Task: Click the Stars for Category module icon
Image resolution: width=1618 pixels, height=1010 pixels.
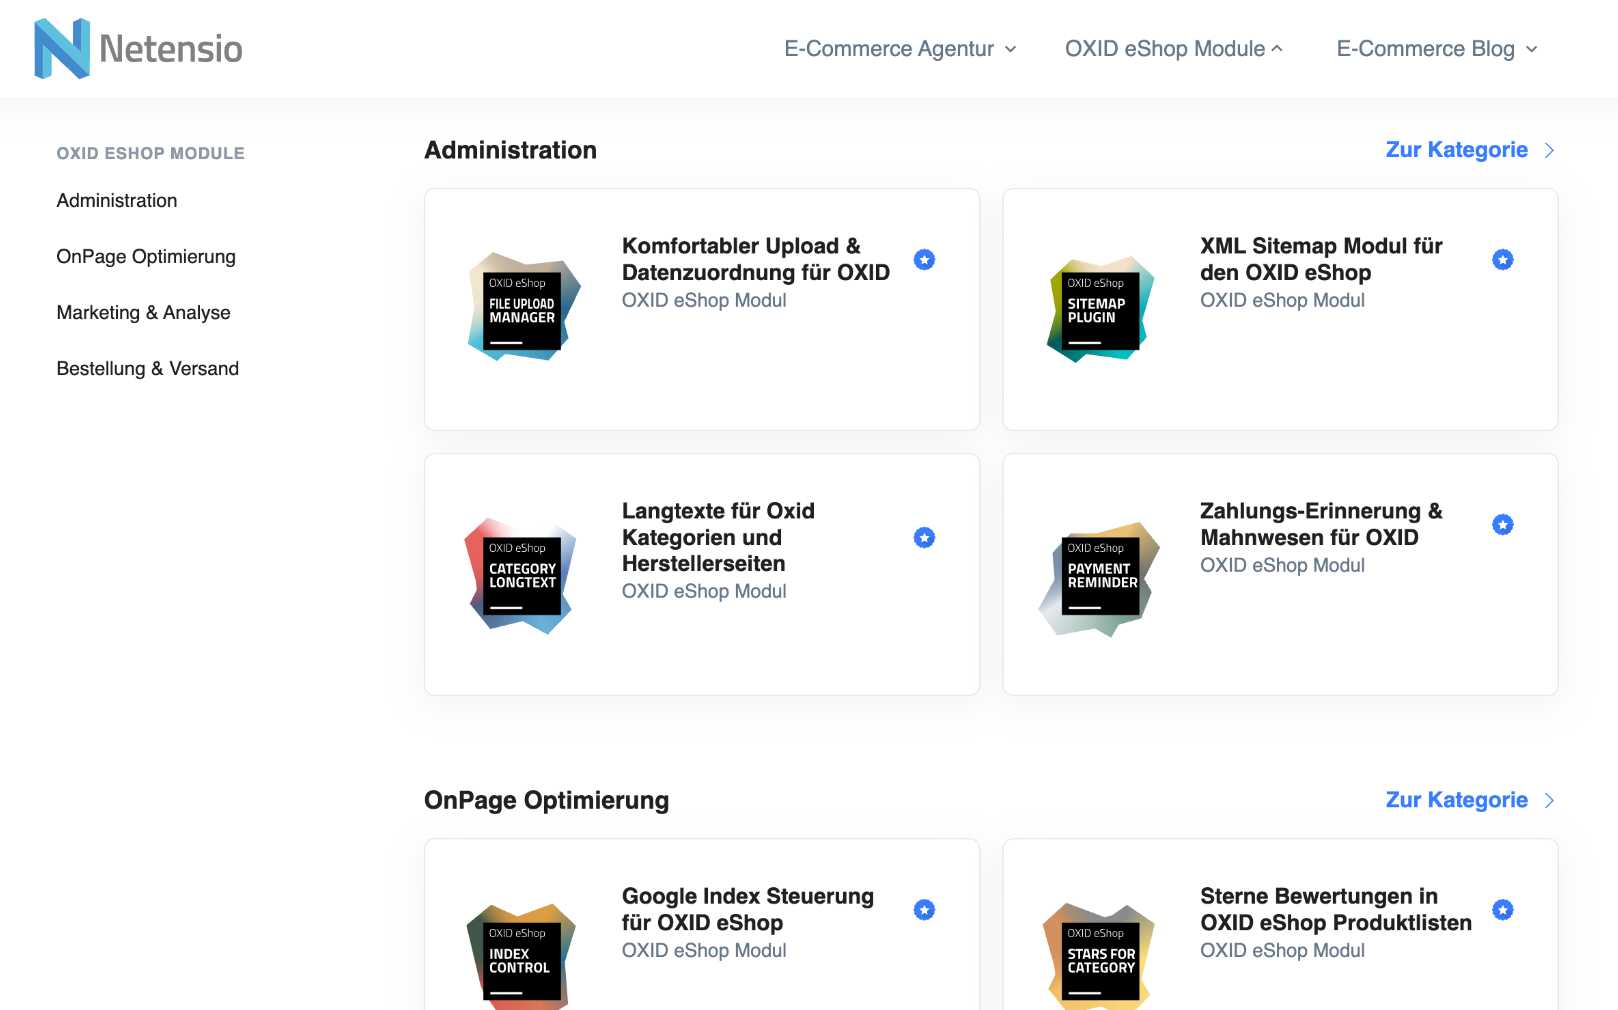Action: click(1100, 957)
